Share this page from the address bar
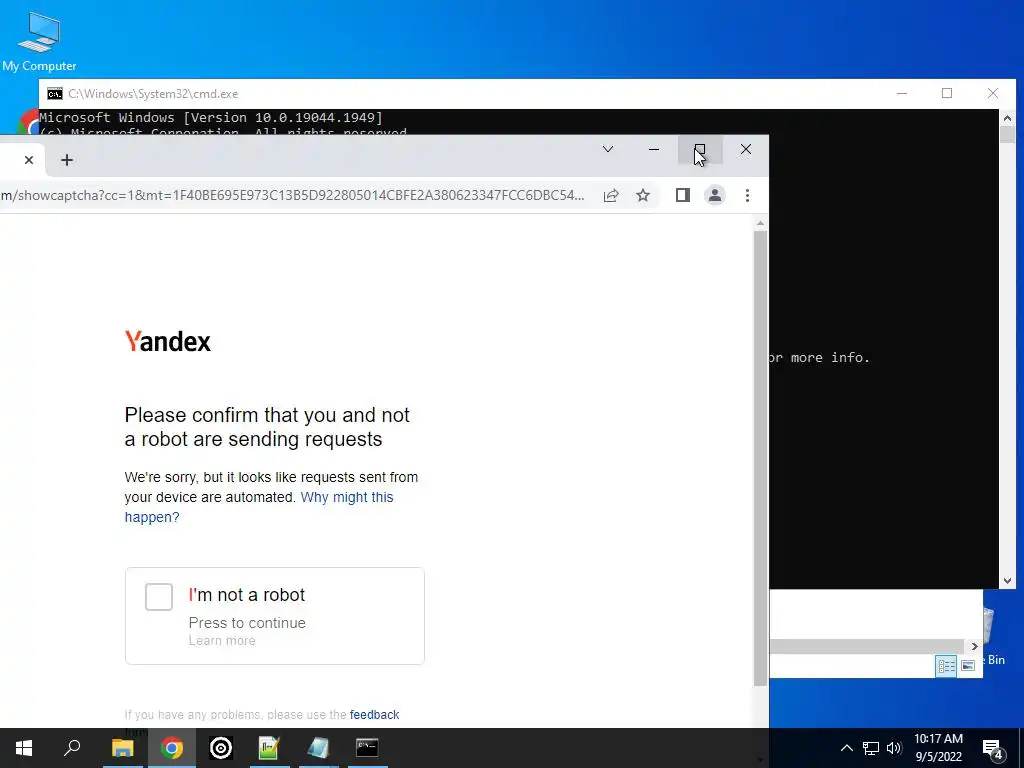 pos(611,195)
